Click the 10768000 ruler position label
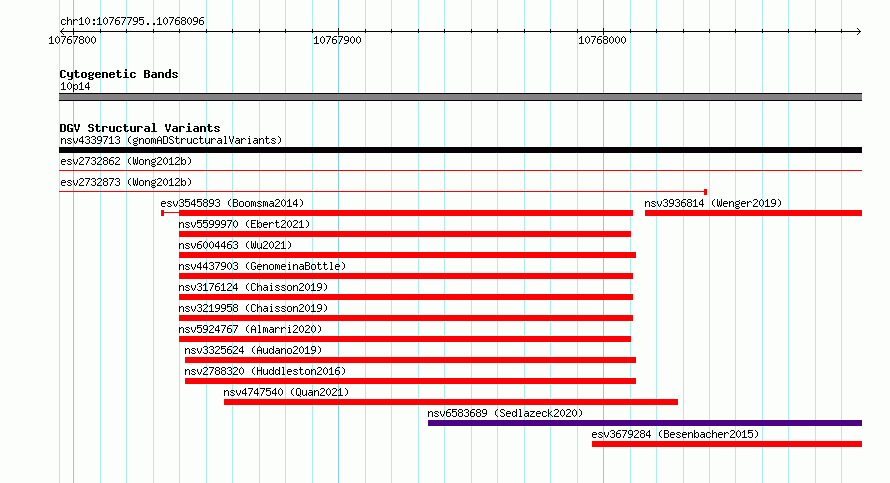The height and width of the screenshot is (483, 890). (602, 40)
